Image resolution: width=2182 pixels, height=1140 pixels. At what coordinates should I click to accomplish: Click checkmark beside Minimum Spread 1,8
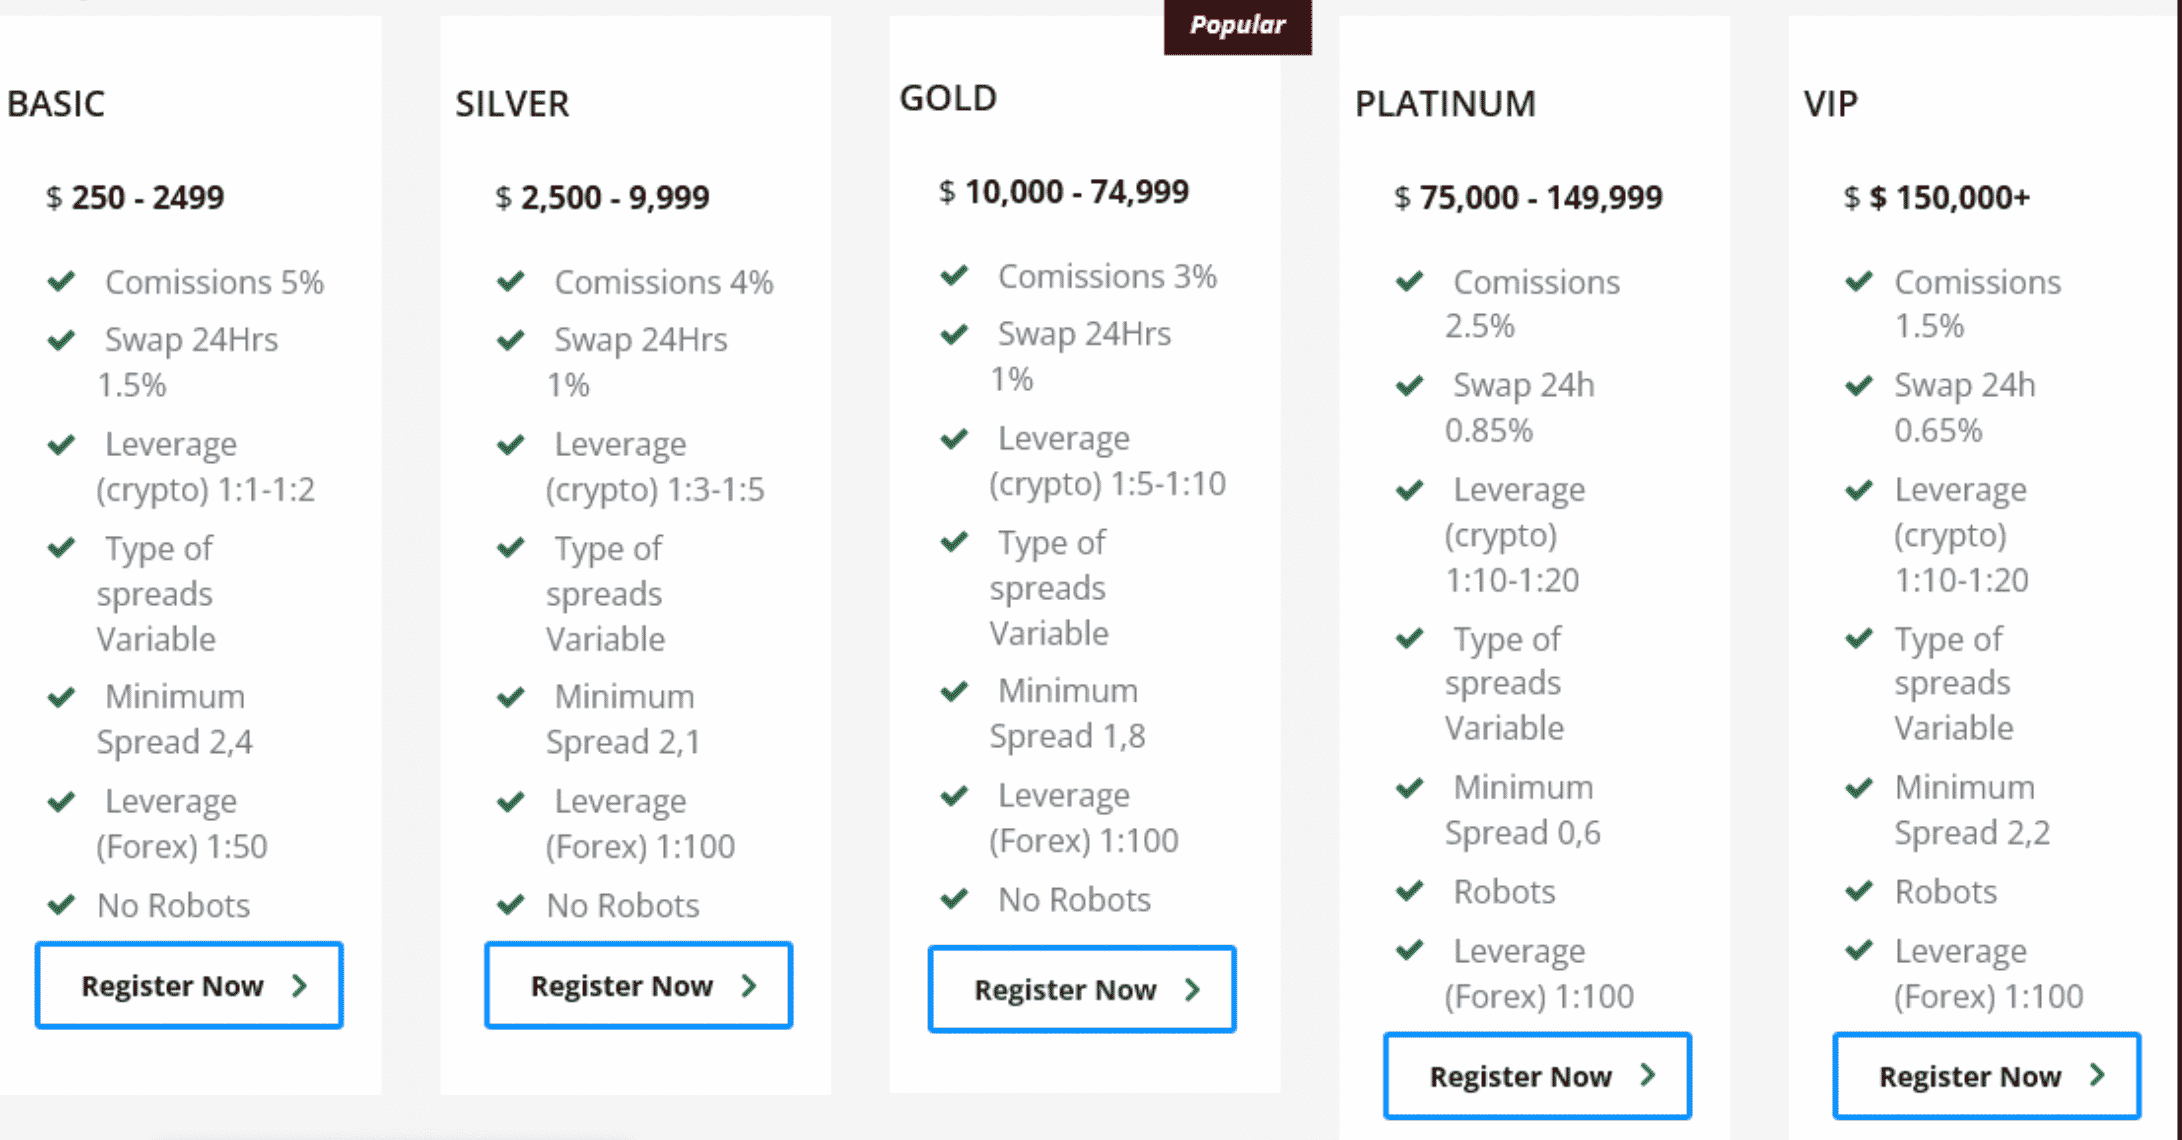955,690
